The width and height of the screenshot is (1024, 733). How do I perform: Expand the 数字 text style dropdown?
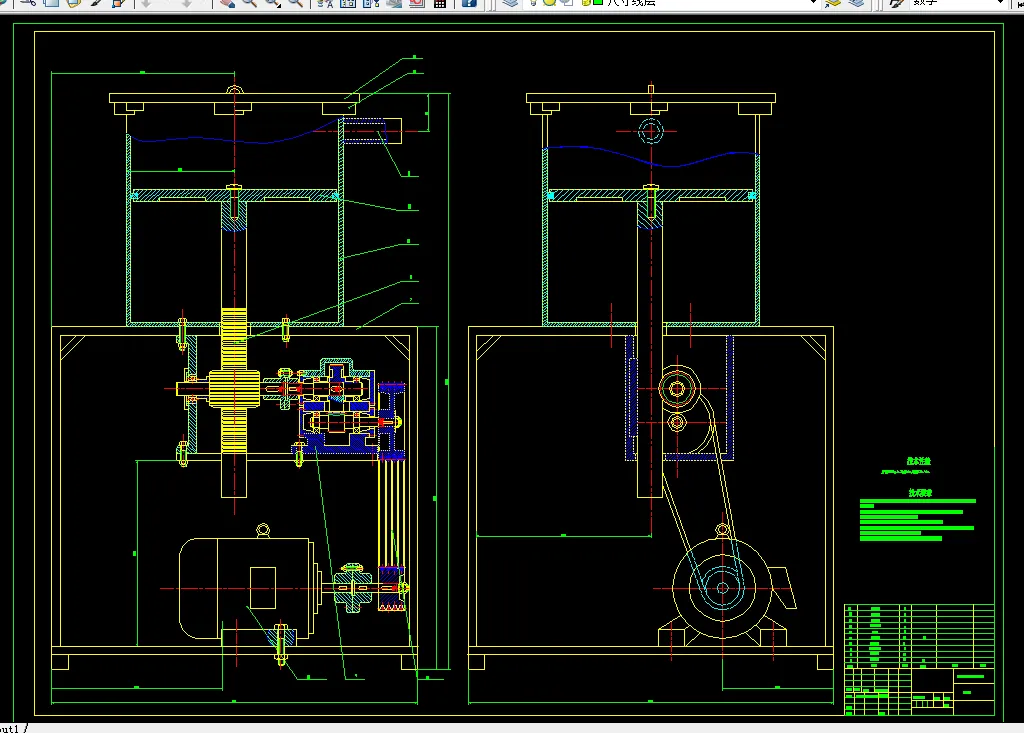(1000, 3)
